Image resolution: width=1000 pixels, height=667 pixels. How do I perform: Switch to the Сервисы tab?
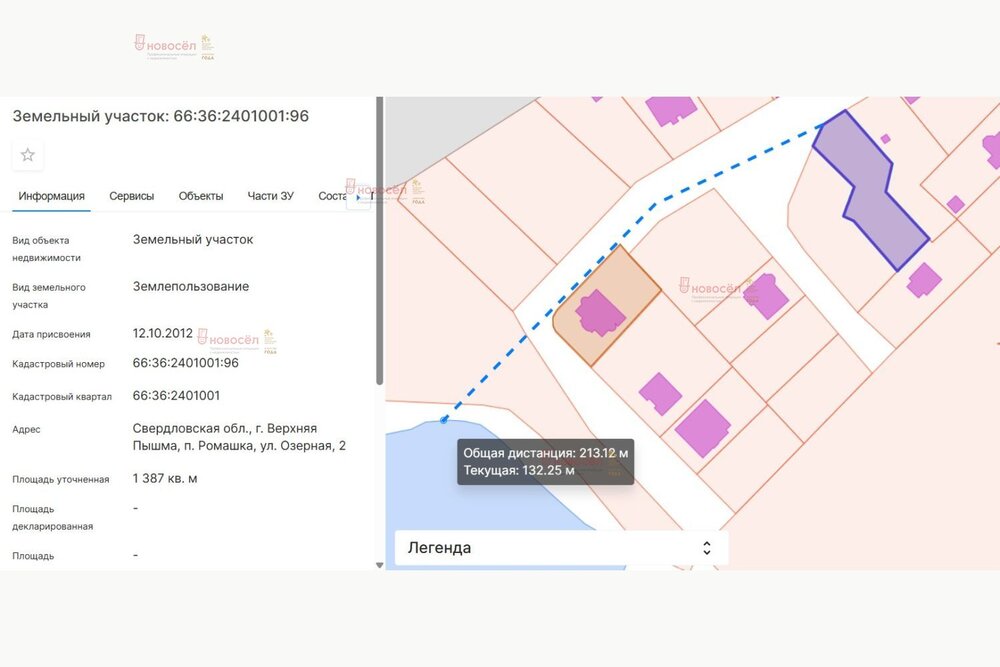(x=132, y=196)
